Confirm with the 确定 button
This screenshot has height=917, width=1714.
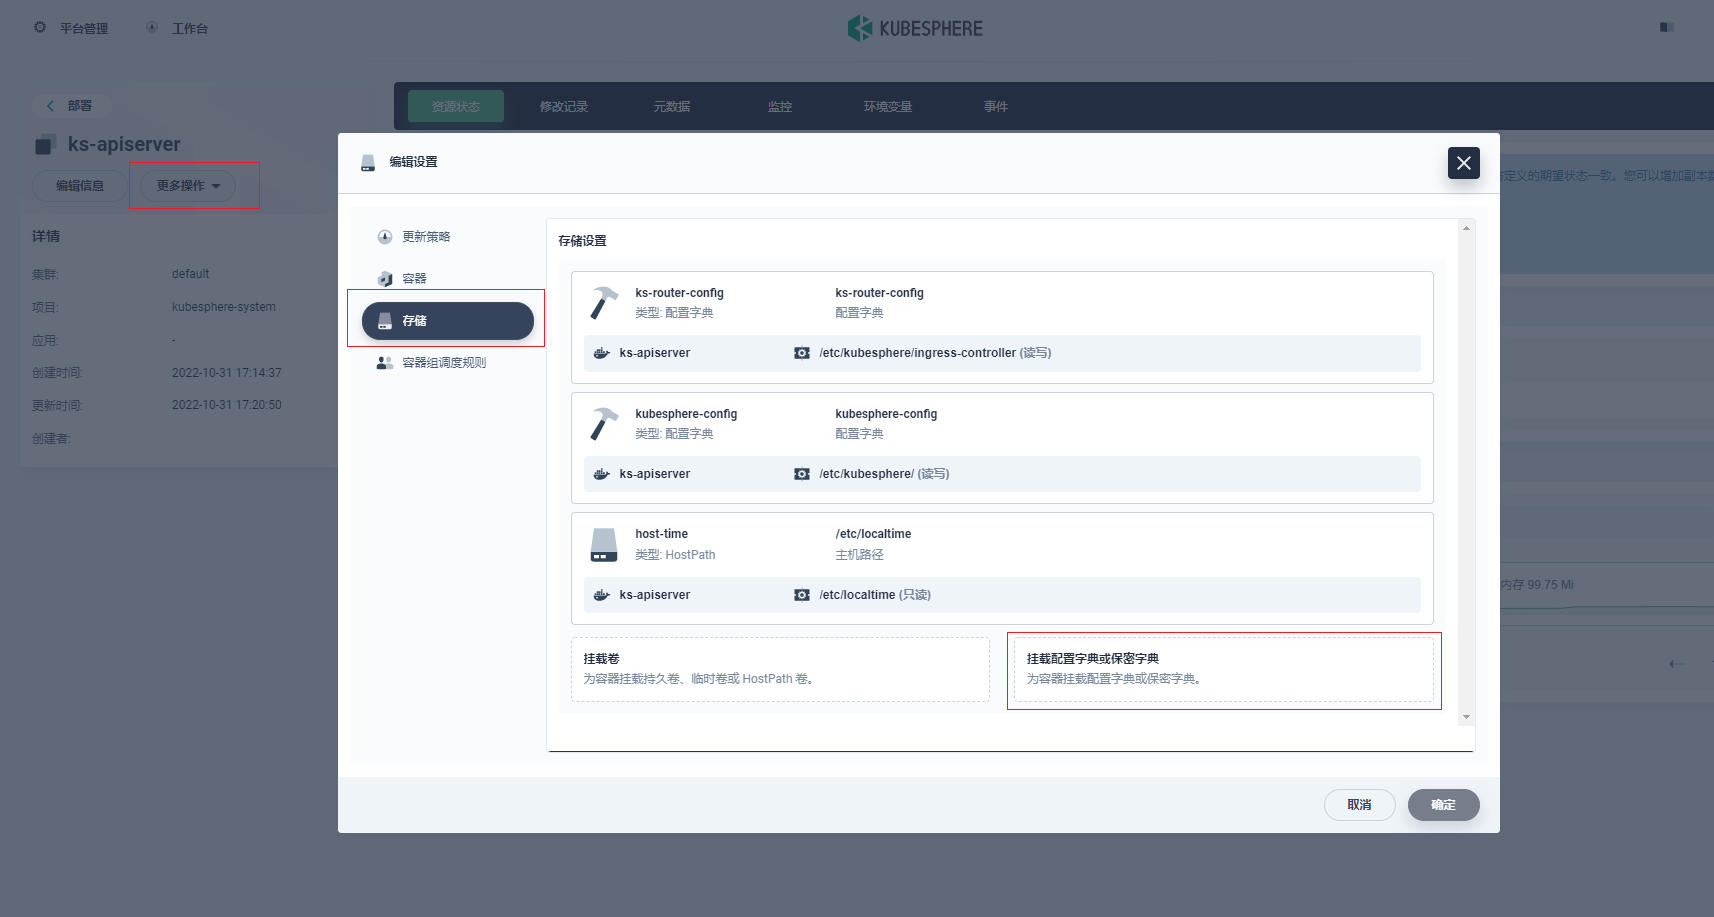1443,805
